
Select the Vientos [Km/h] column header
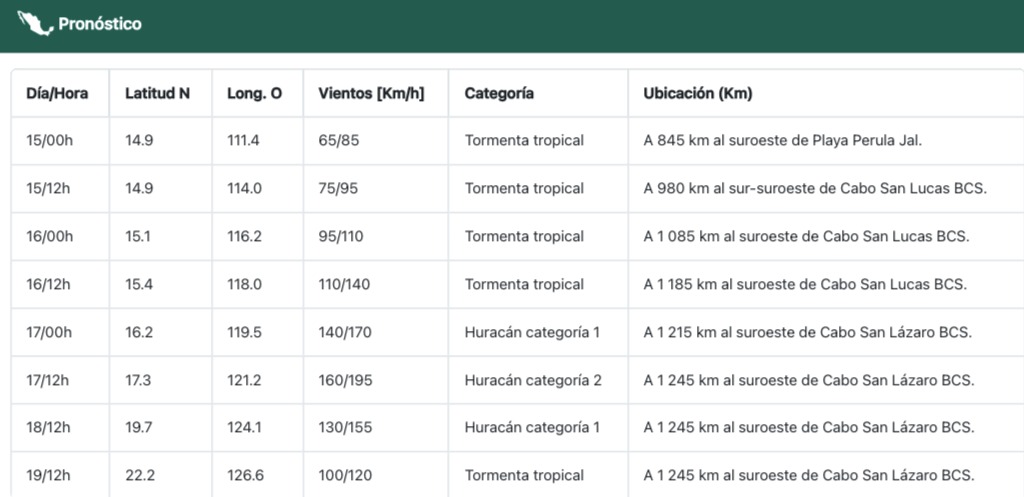(371, 93)
